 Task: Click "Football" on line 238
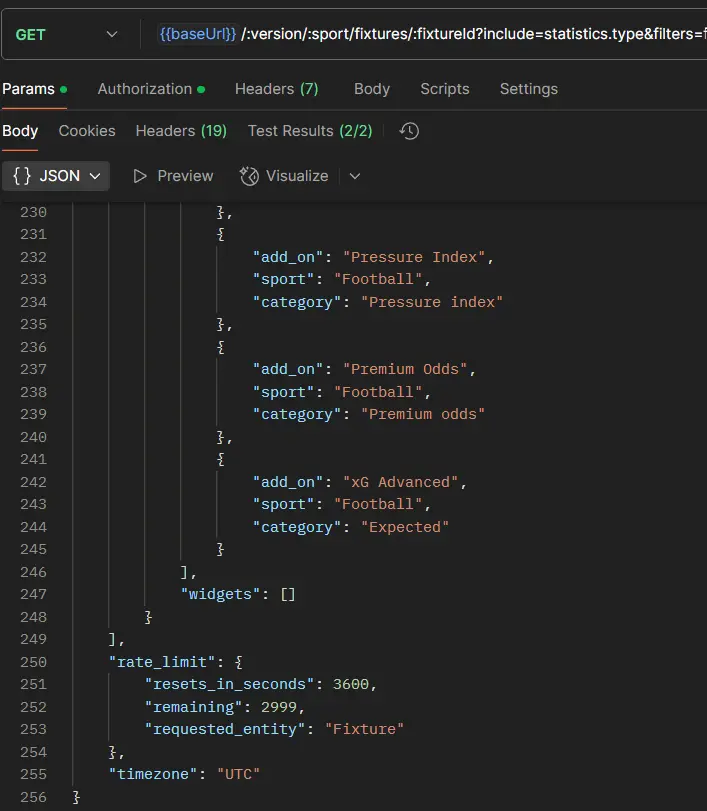(x=378, y=392)
